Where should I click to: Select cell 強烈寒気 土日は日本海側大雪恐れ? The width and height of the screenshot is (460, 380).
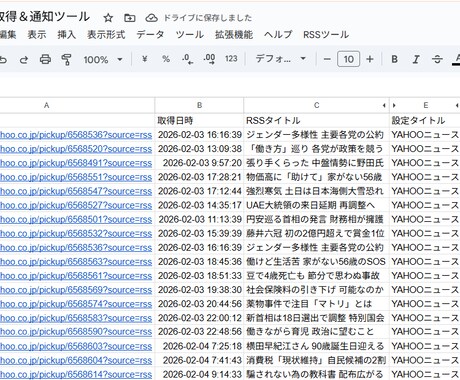[316, 191]
